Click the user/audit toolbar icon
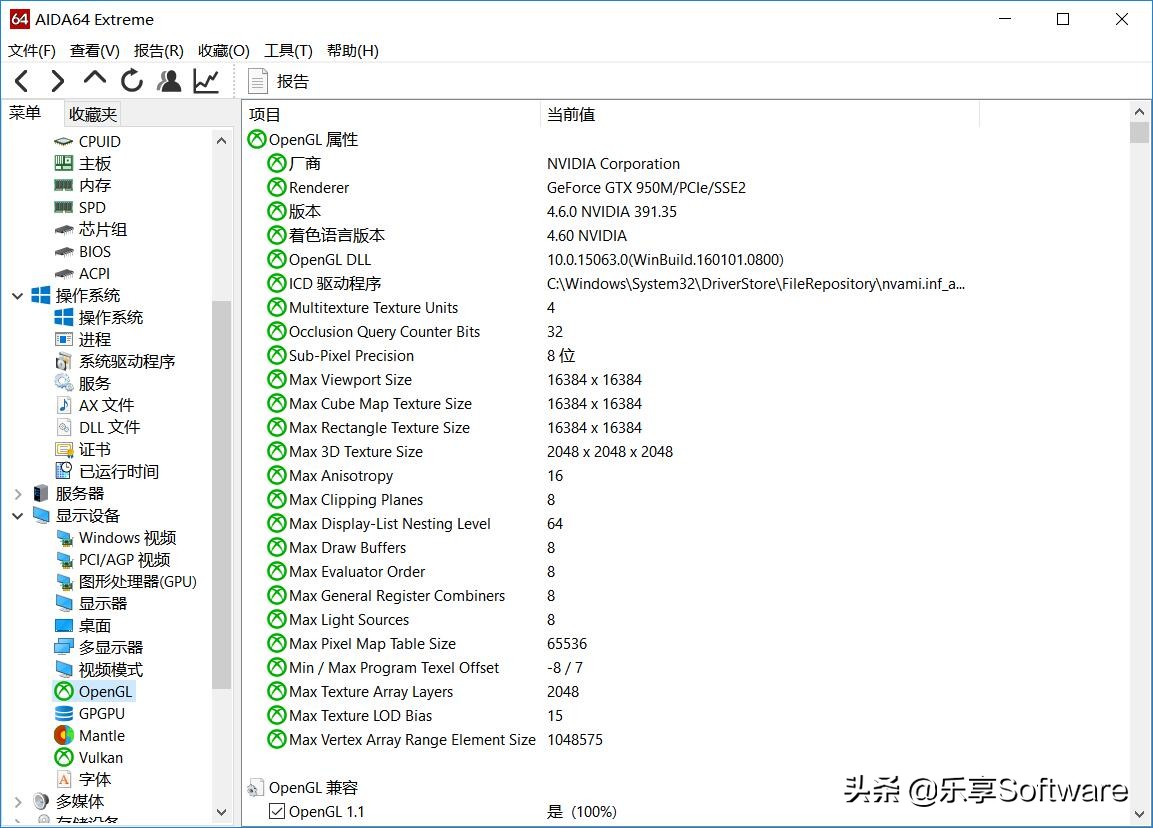The width and height of the screenshot is (1153, 828). (x=168, y=80)
